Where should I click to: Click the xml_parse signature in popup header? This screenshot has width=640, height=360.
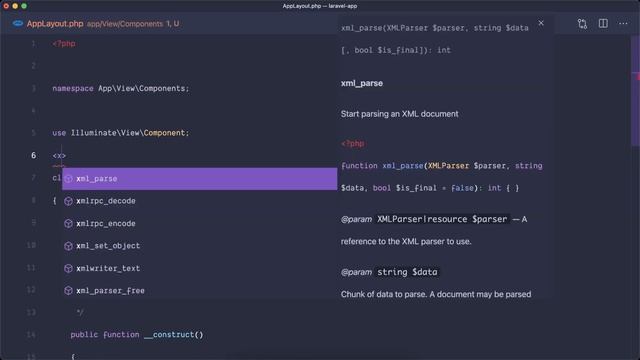coord(435,39)
